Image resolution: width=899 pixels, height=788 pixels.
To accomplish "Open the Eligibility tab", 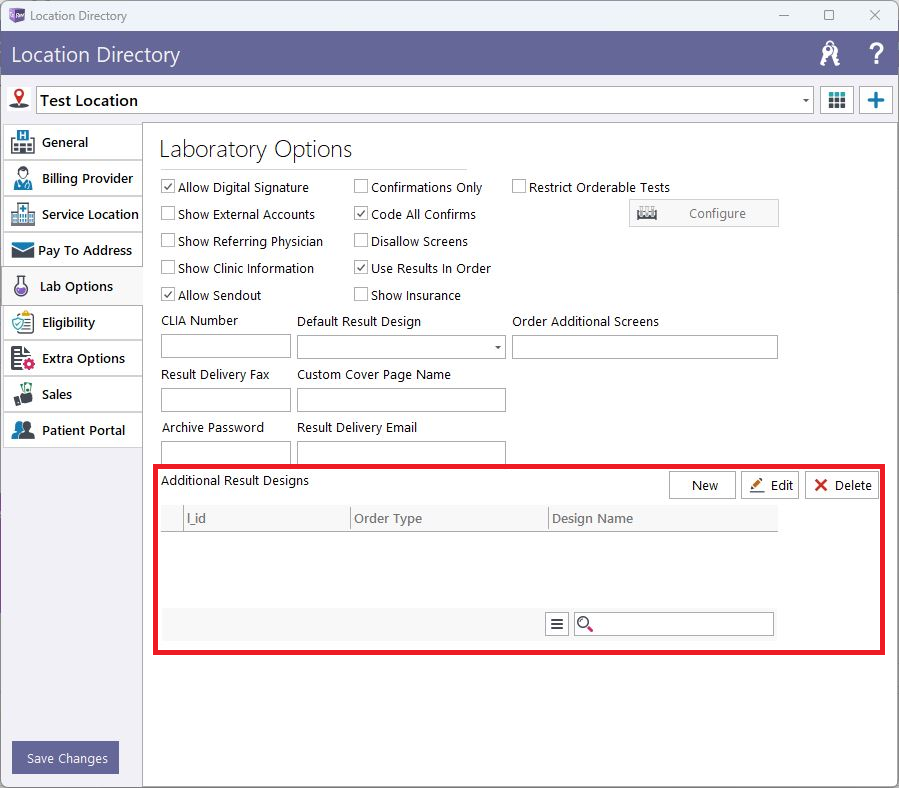I will pyautogui.click(x=73, y=322).
